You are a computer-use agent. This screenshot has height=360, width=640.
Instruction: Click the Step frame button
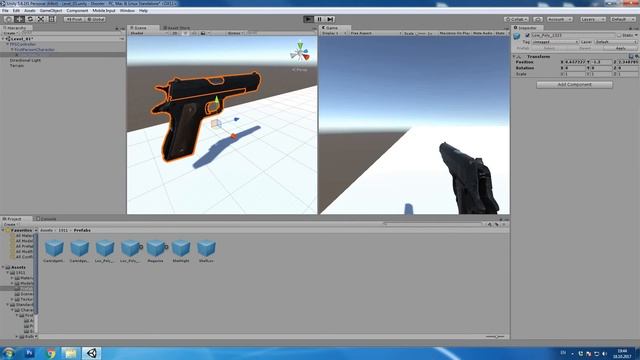click(x=330, y=19)
